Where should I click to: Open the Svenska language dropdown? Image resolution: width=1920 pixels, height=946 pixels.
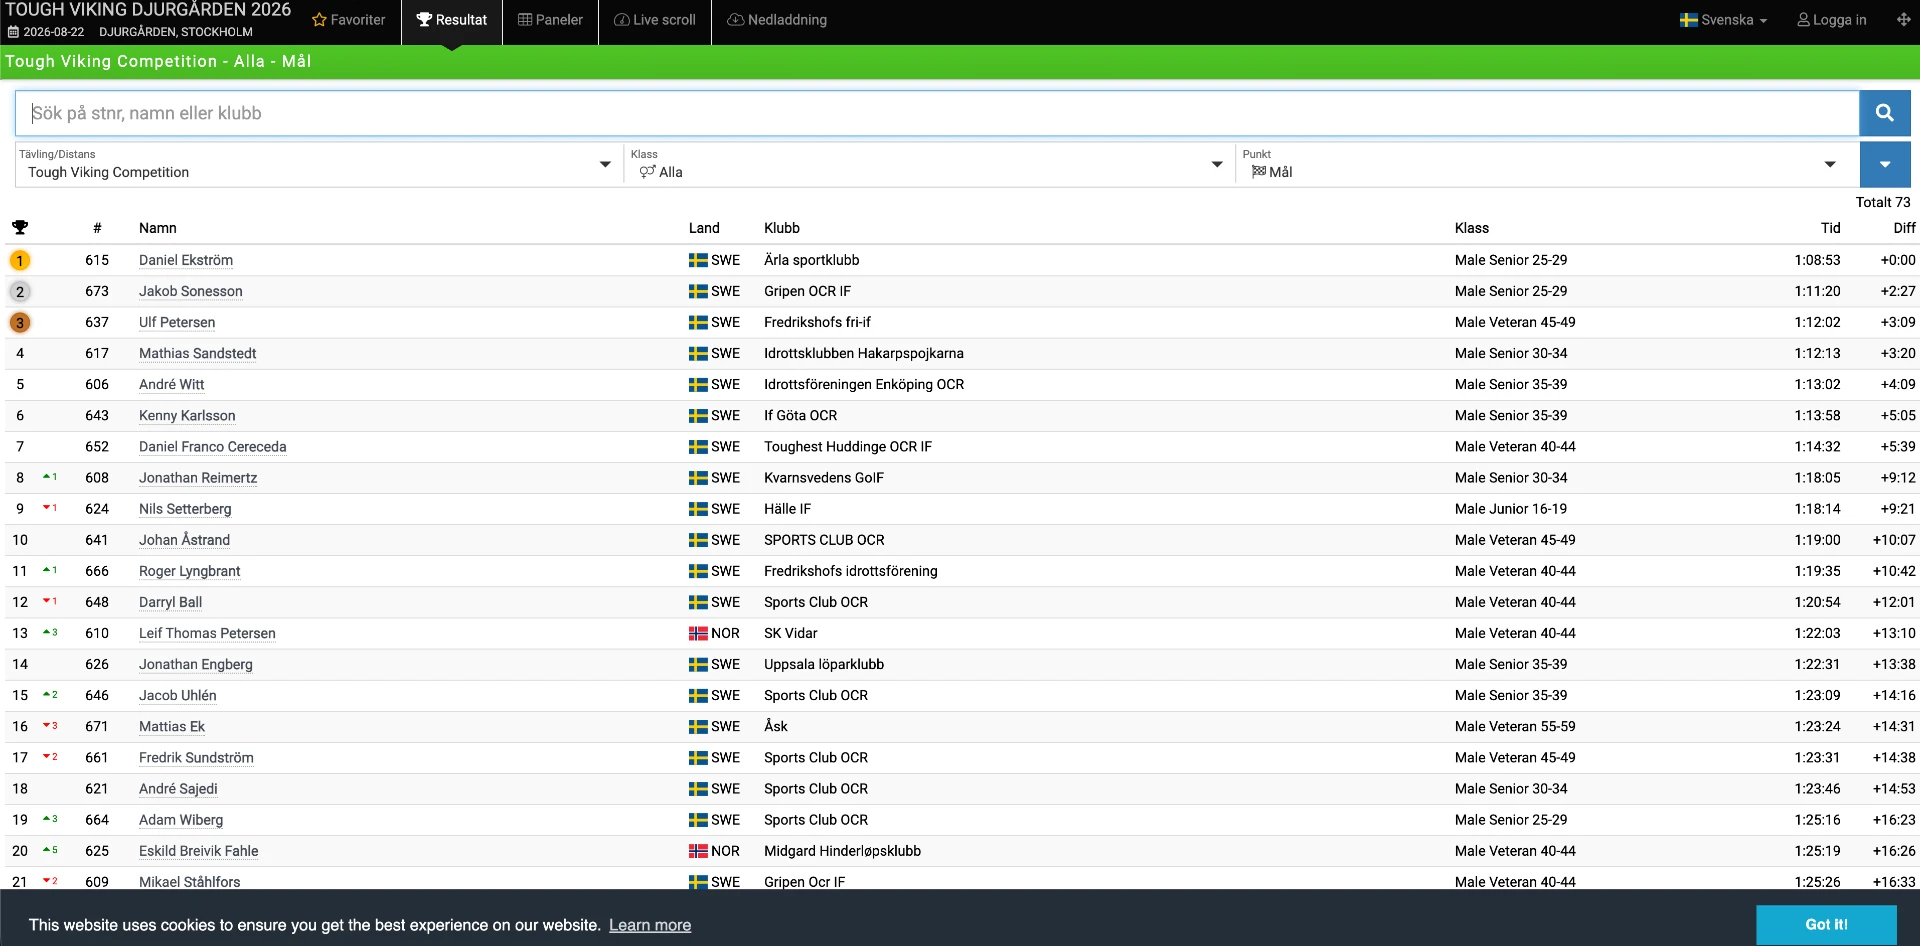(x=1724, y=20)
